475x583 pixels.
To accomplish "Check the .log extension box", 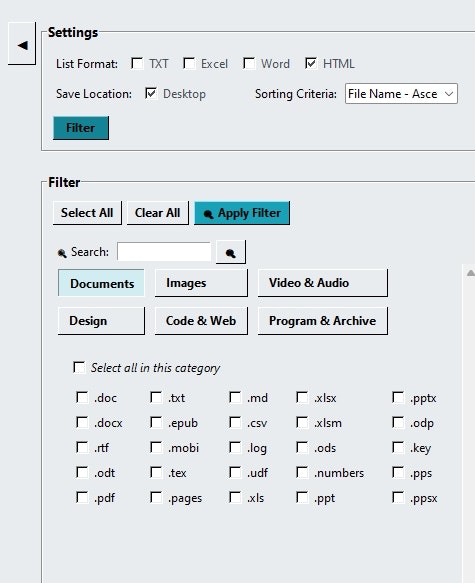I will [235, 447].
